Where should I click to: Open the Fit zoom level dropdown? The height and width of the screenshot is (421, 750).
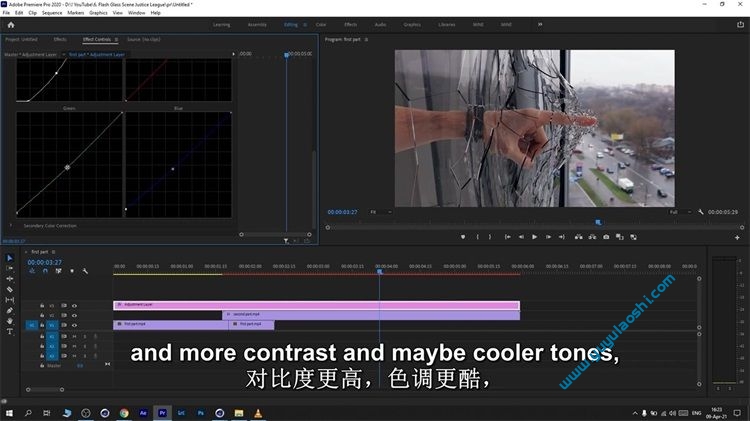click(x=381, y=212)
